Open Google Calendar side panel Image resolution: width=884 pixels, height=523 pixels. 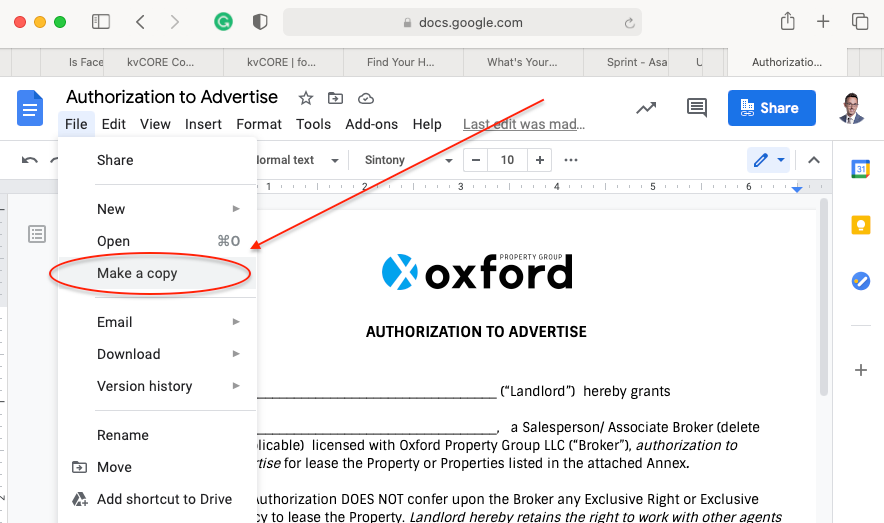pos(860,169)
